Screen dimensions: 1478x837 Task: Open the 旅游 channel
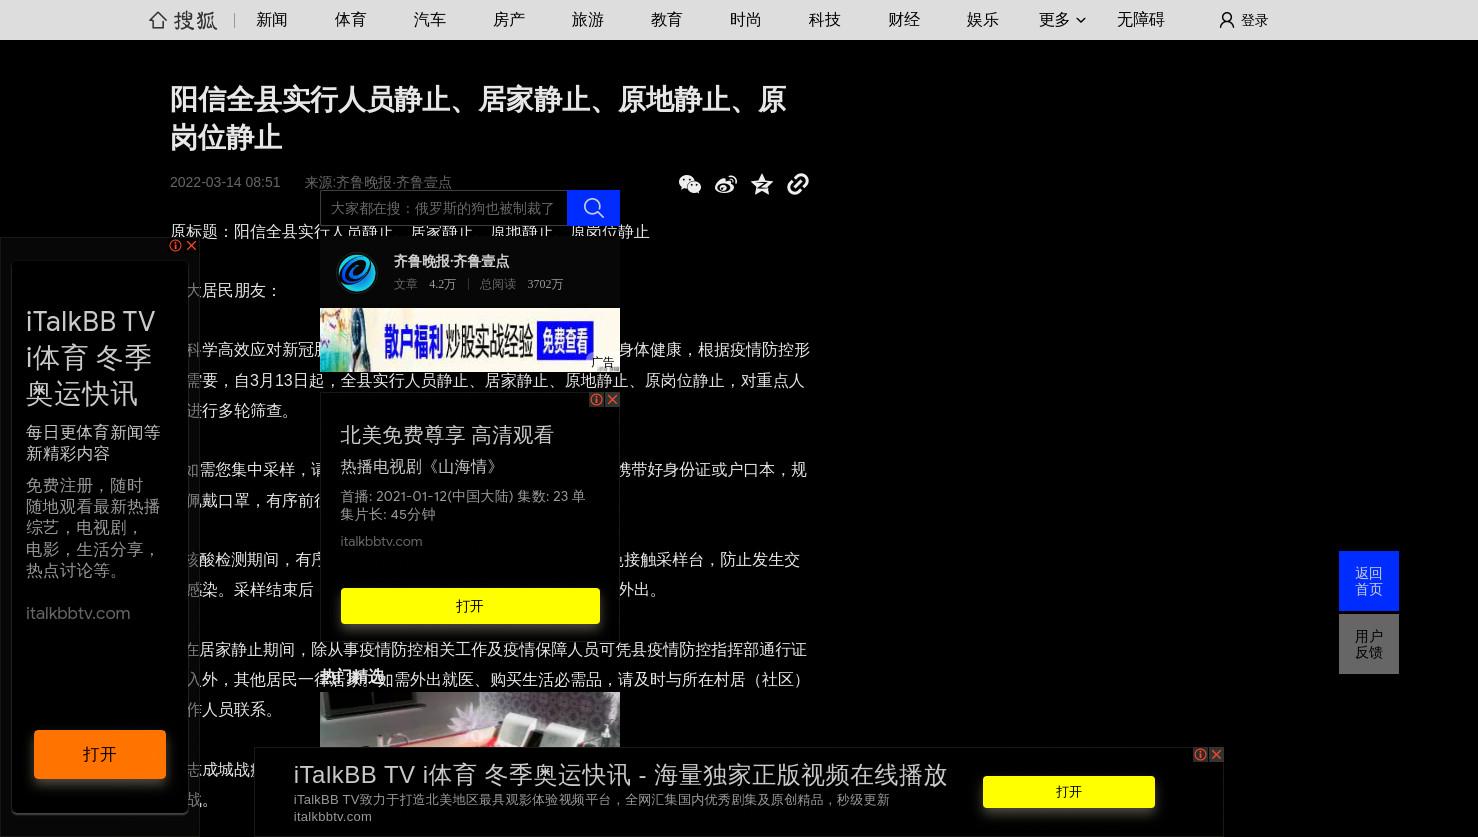click(x=588, y=20)
